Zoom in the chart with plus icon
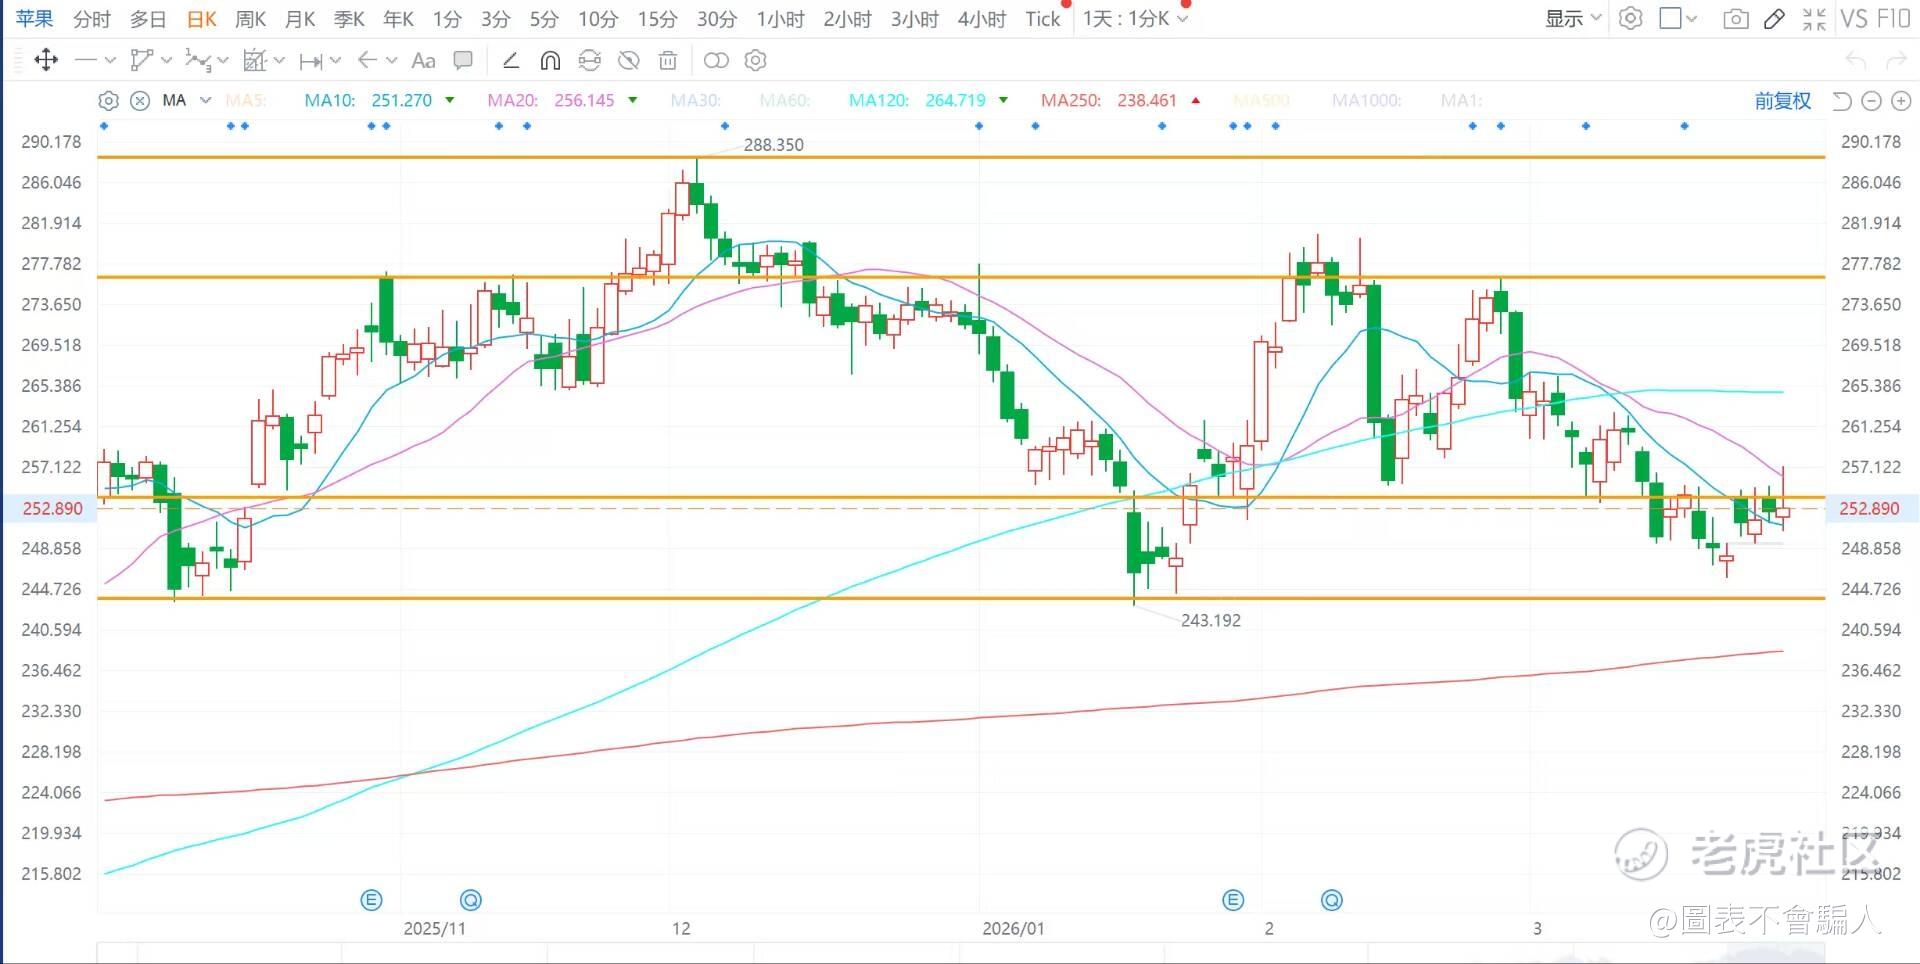This screenshot has height=964, width=1920. [1902, 100]
